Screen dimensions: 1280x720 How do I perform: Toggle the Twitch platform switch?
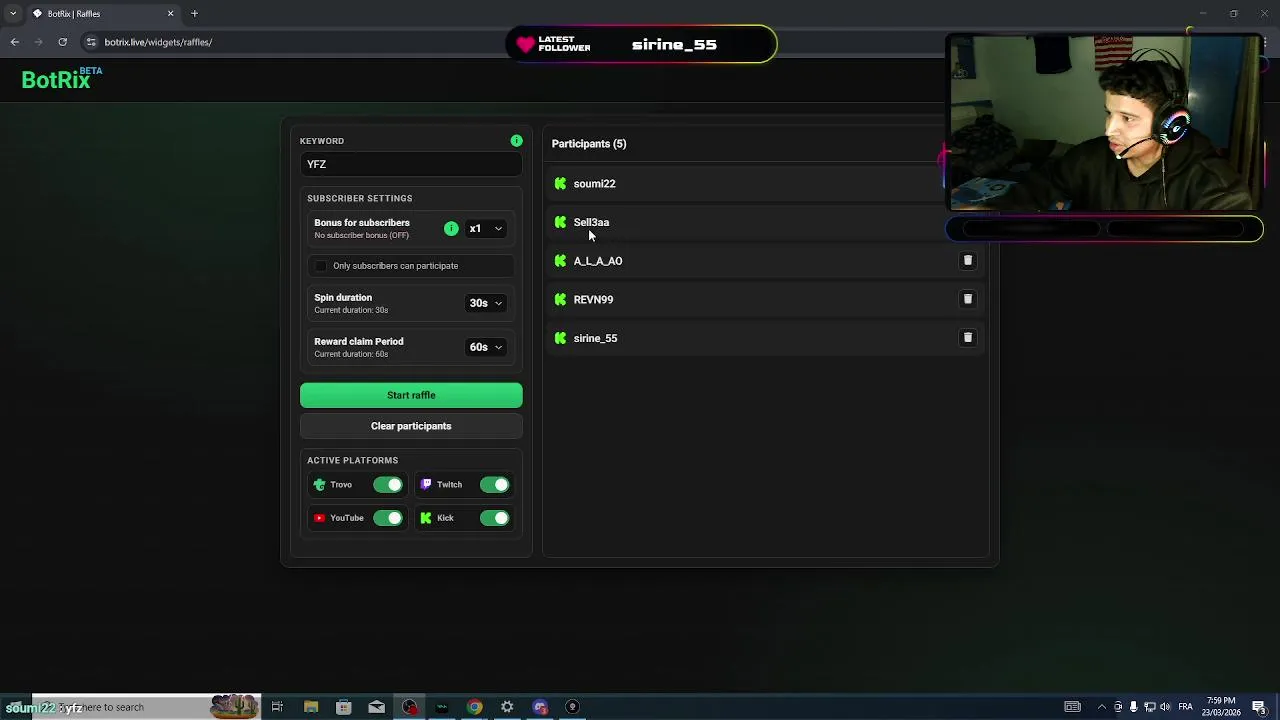pyautogui.click(x=494, y=485)
